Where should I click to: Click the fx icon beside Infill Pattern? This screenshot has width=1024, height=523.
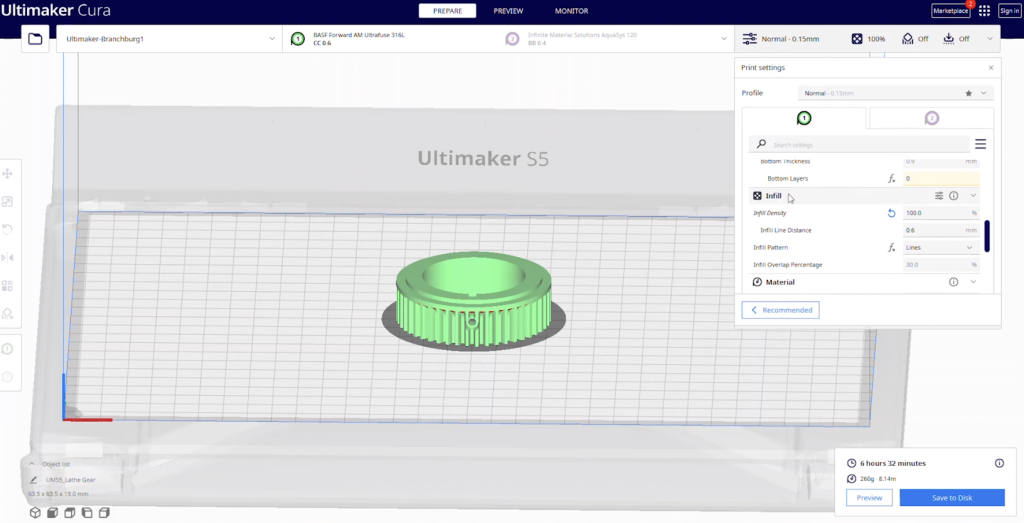(891, 247)
